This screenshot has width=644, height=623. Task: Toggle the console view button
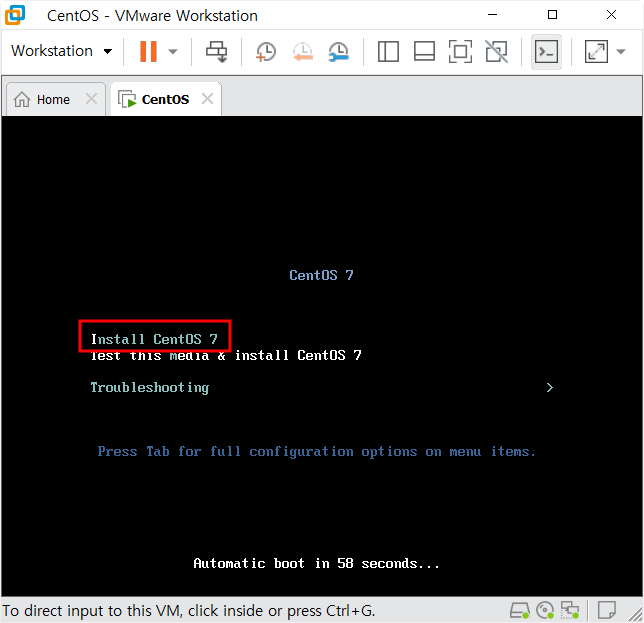546,52
